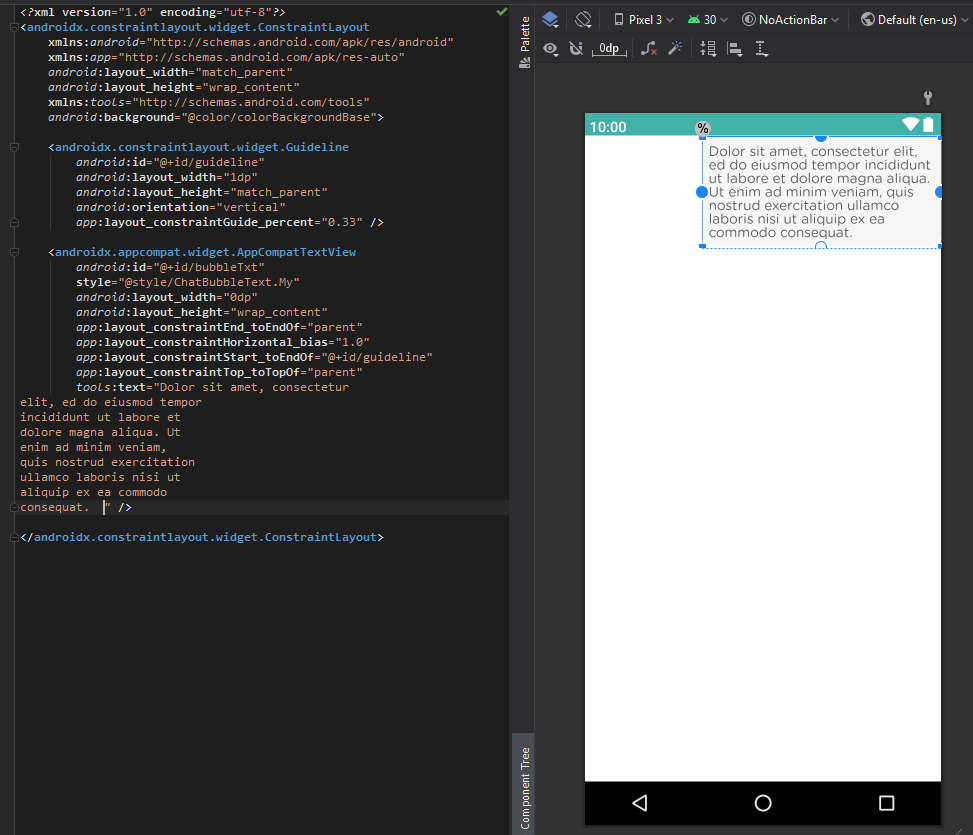Image resolution: width=973 pixels, height=835 pixels.
Task: Click the layout_constraintHorizontal_bias "1.0" value
Action: [352, 342]
